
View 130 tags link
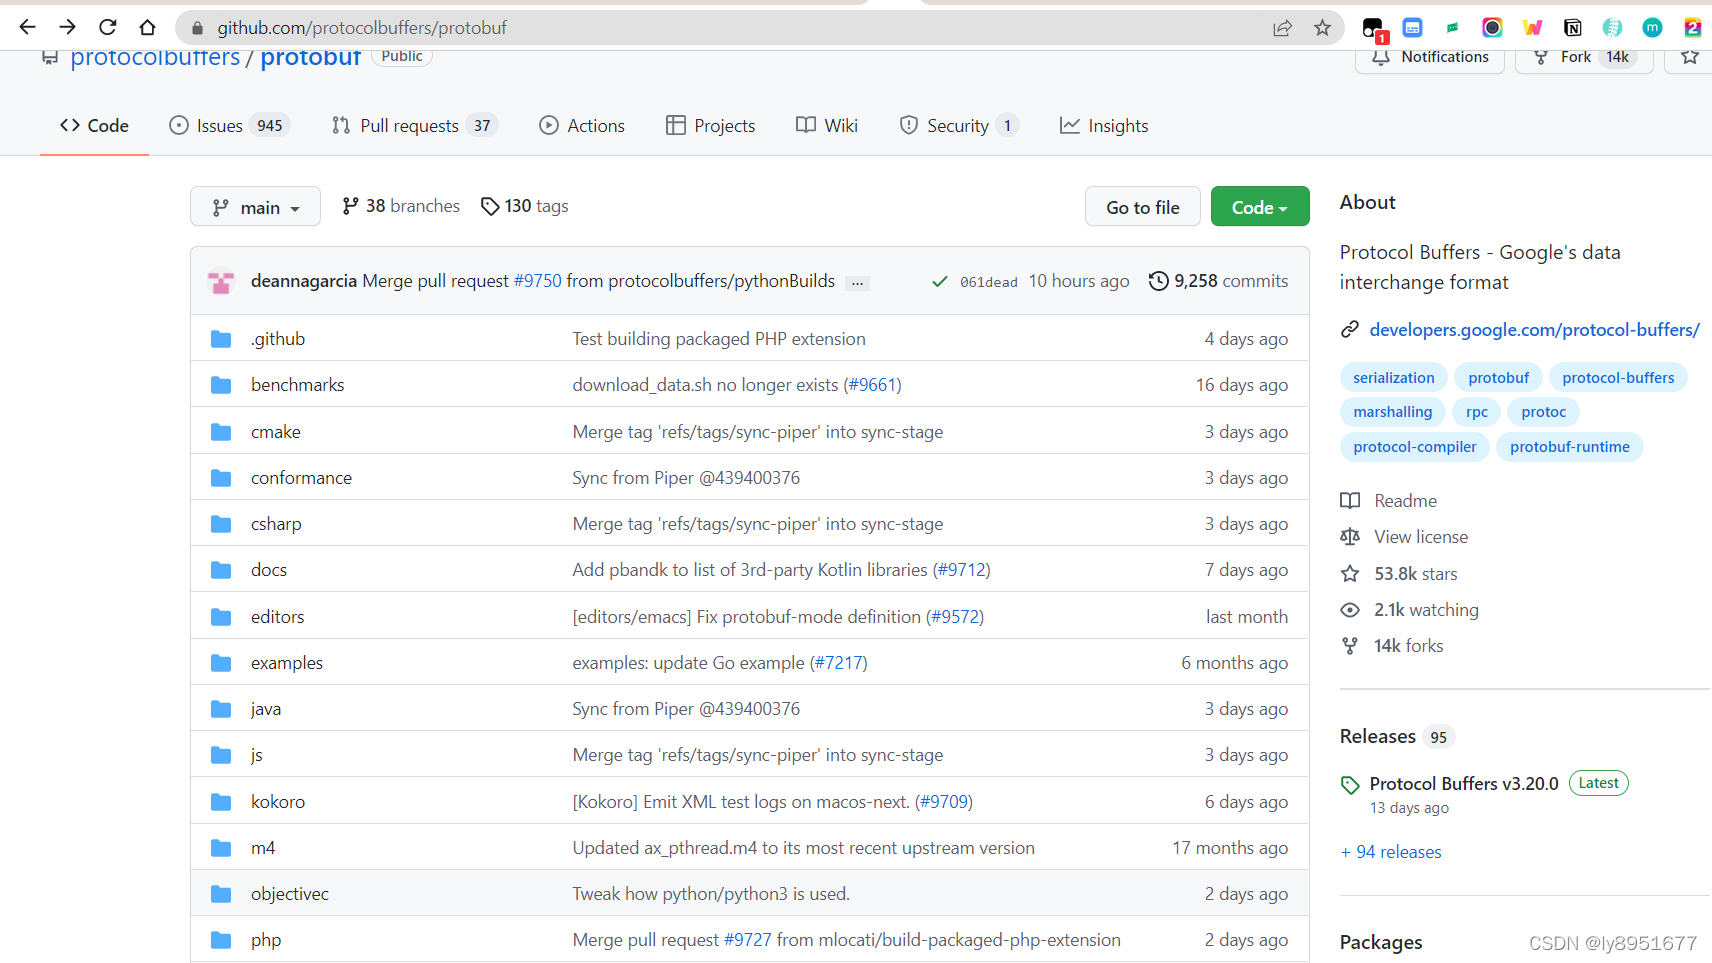click(x=525, y=206)
